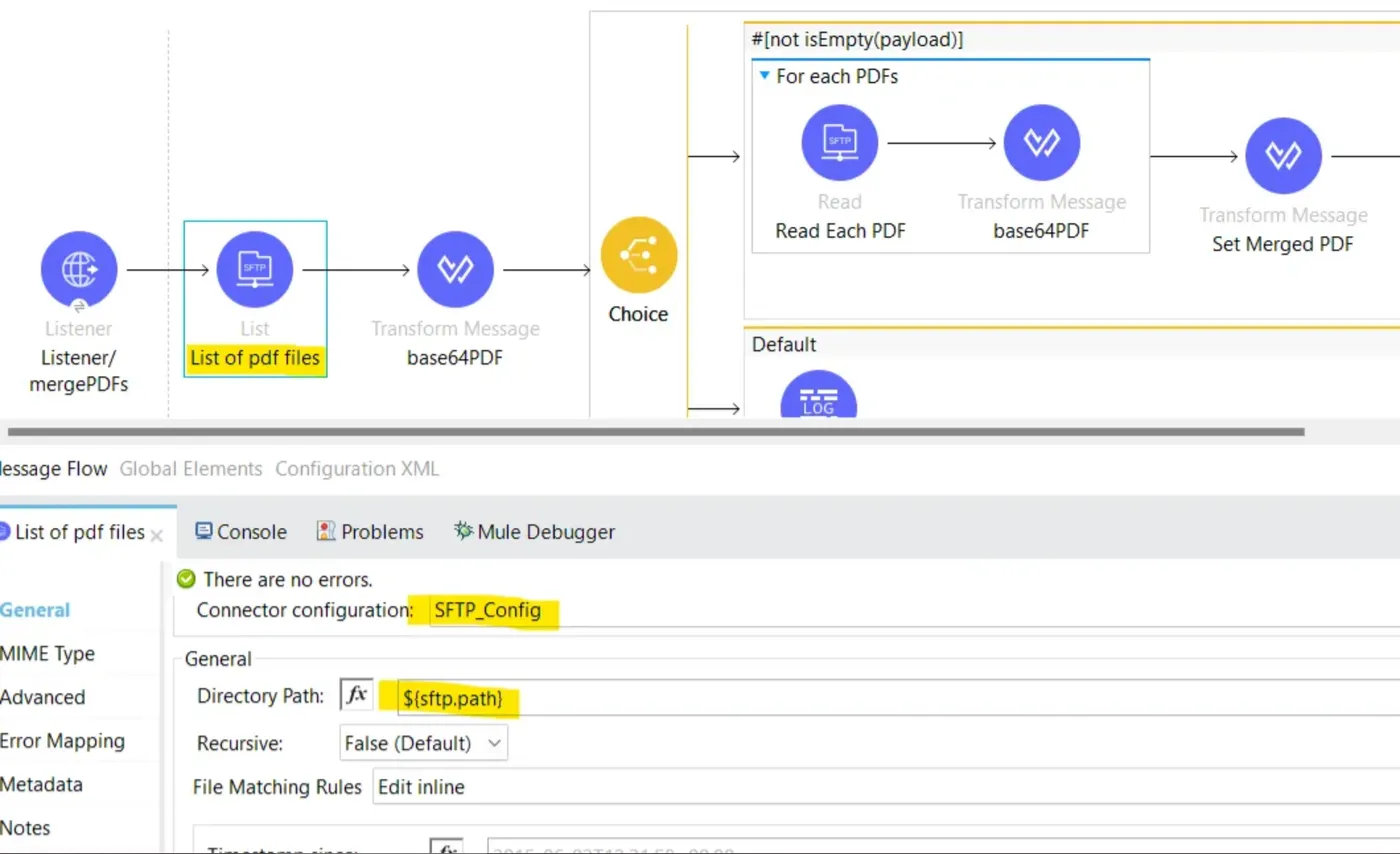The height and width of the screenshot is (854, 1400).
Task: Select General in the properties sidebar
Action: [35, 610]
